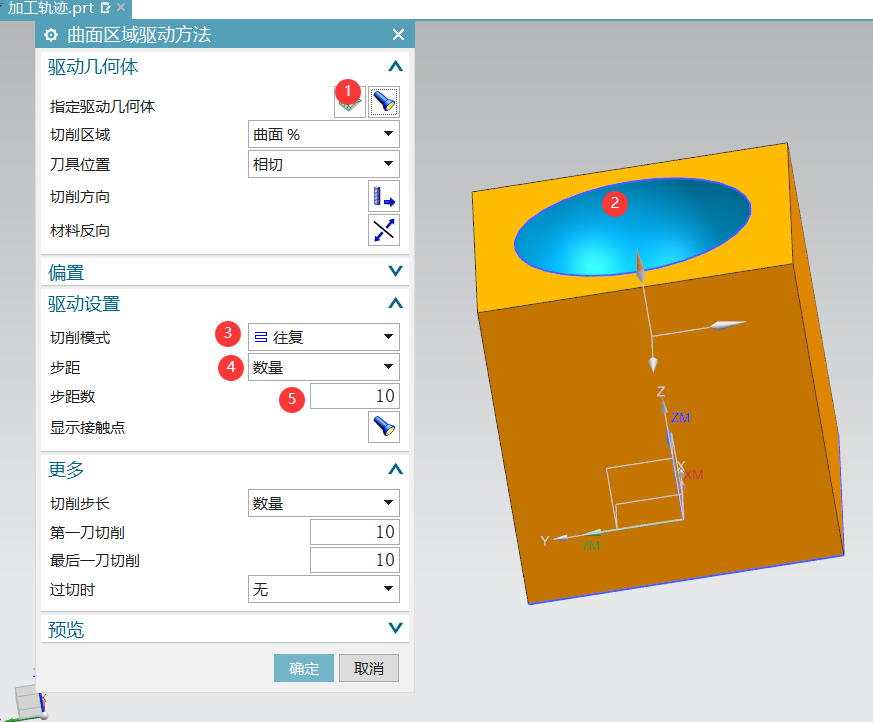Image resolution: width=873 pixels, height=722 pixels.
Task: Open the 切削区域 dropdown showing 曲面 %
Action: [323, 135]
